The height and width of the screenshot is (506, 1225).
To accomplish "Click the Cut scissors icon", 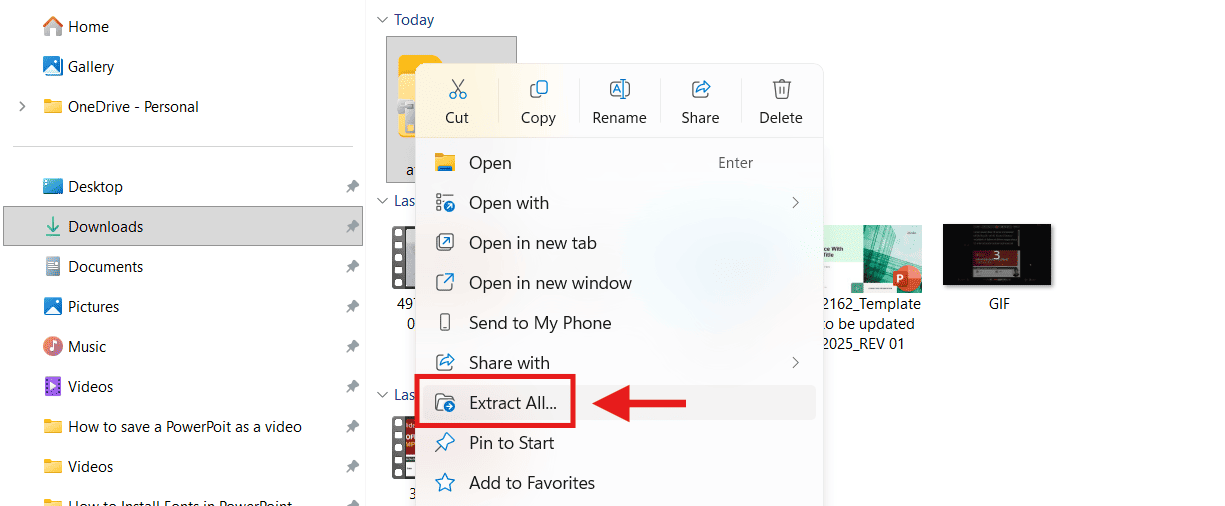I will click(x=457, y=90).
